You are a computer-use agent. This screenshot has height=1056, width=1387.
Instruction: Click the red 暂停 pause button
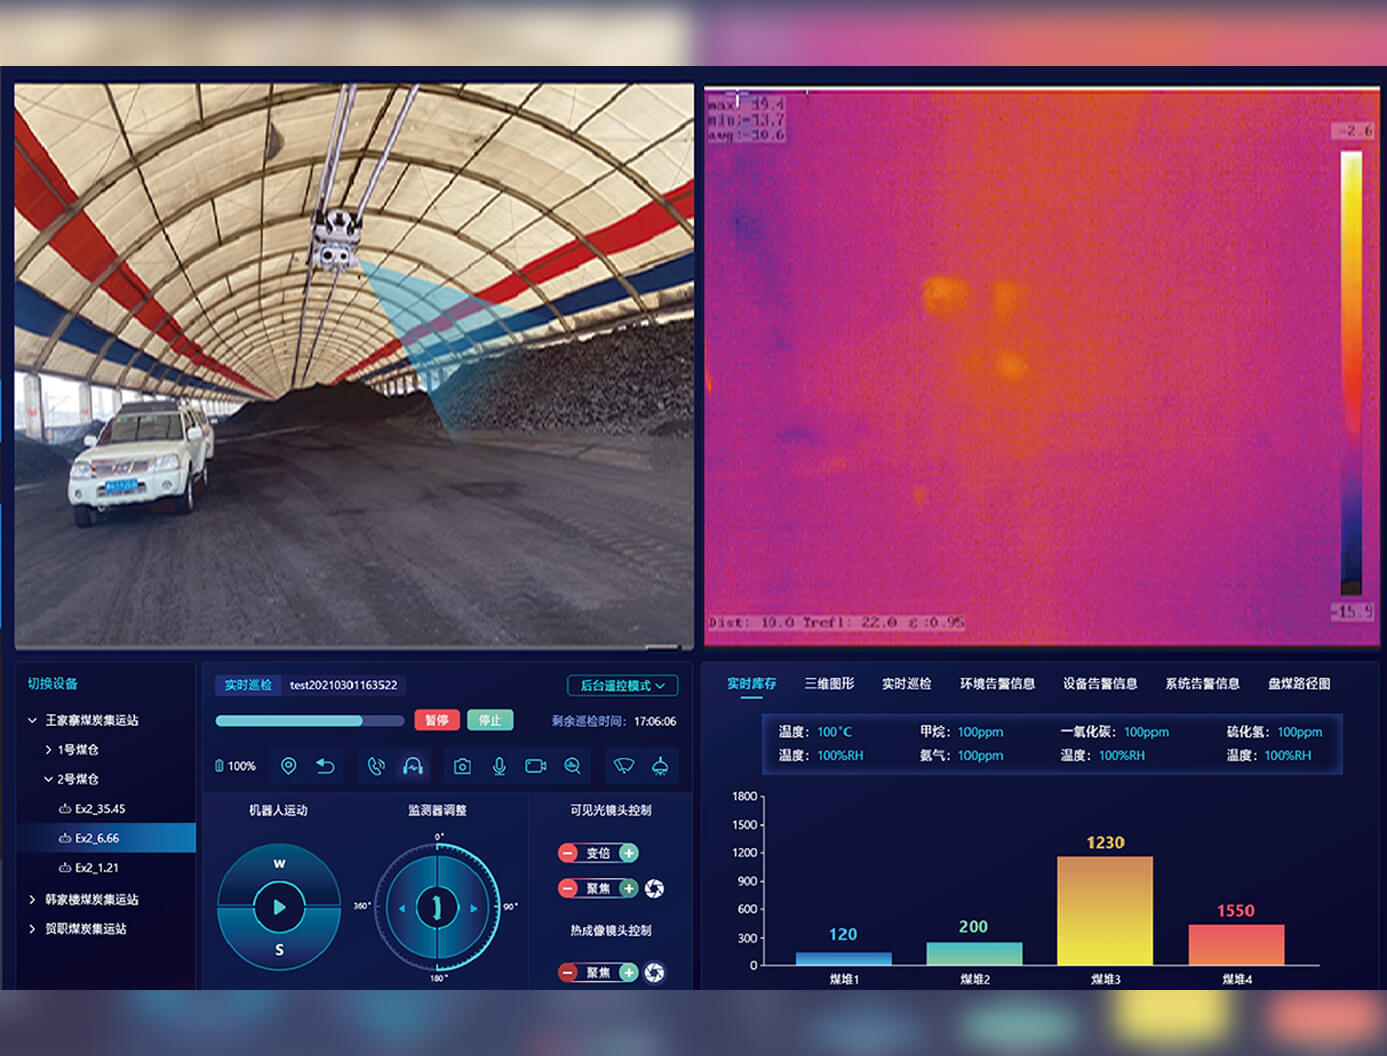coord(437,720)
